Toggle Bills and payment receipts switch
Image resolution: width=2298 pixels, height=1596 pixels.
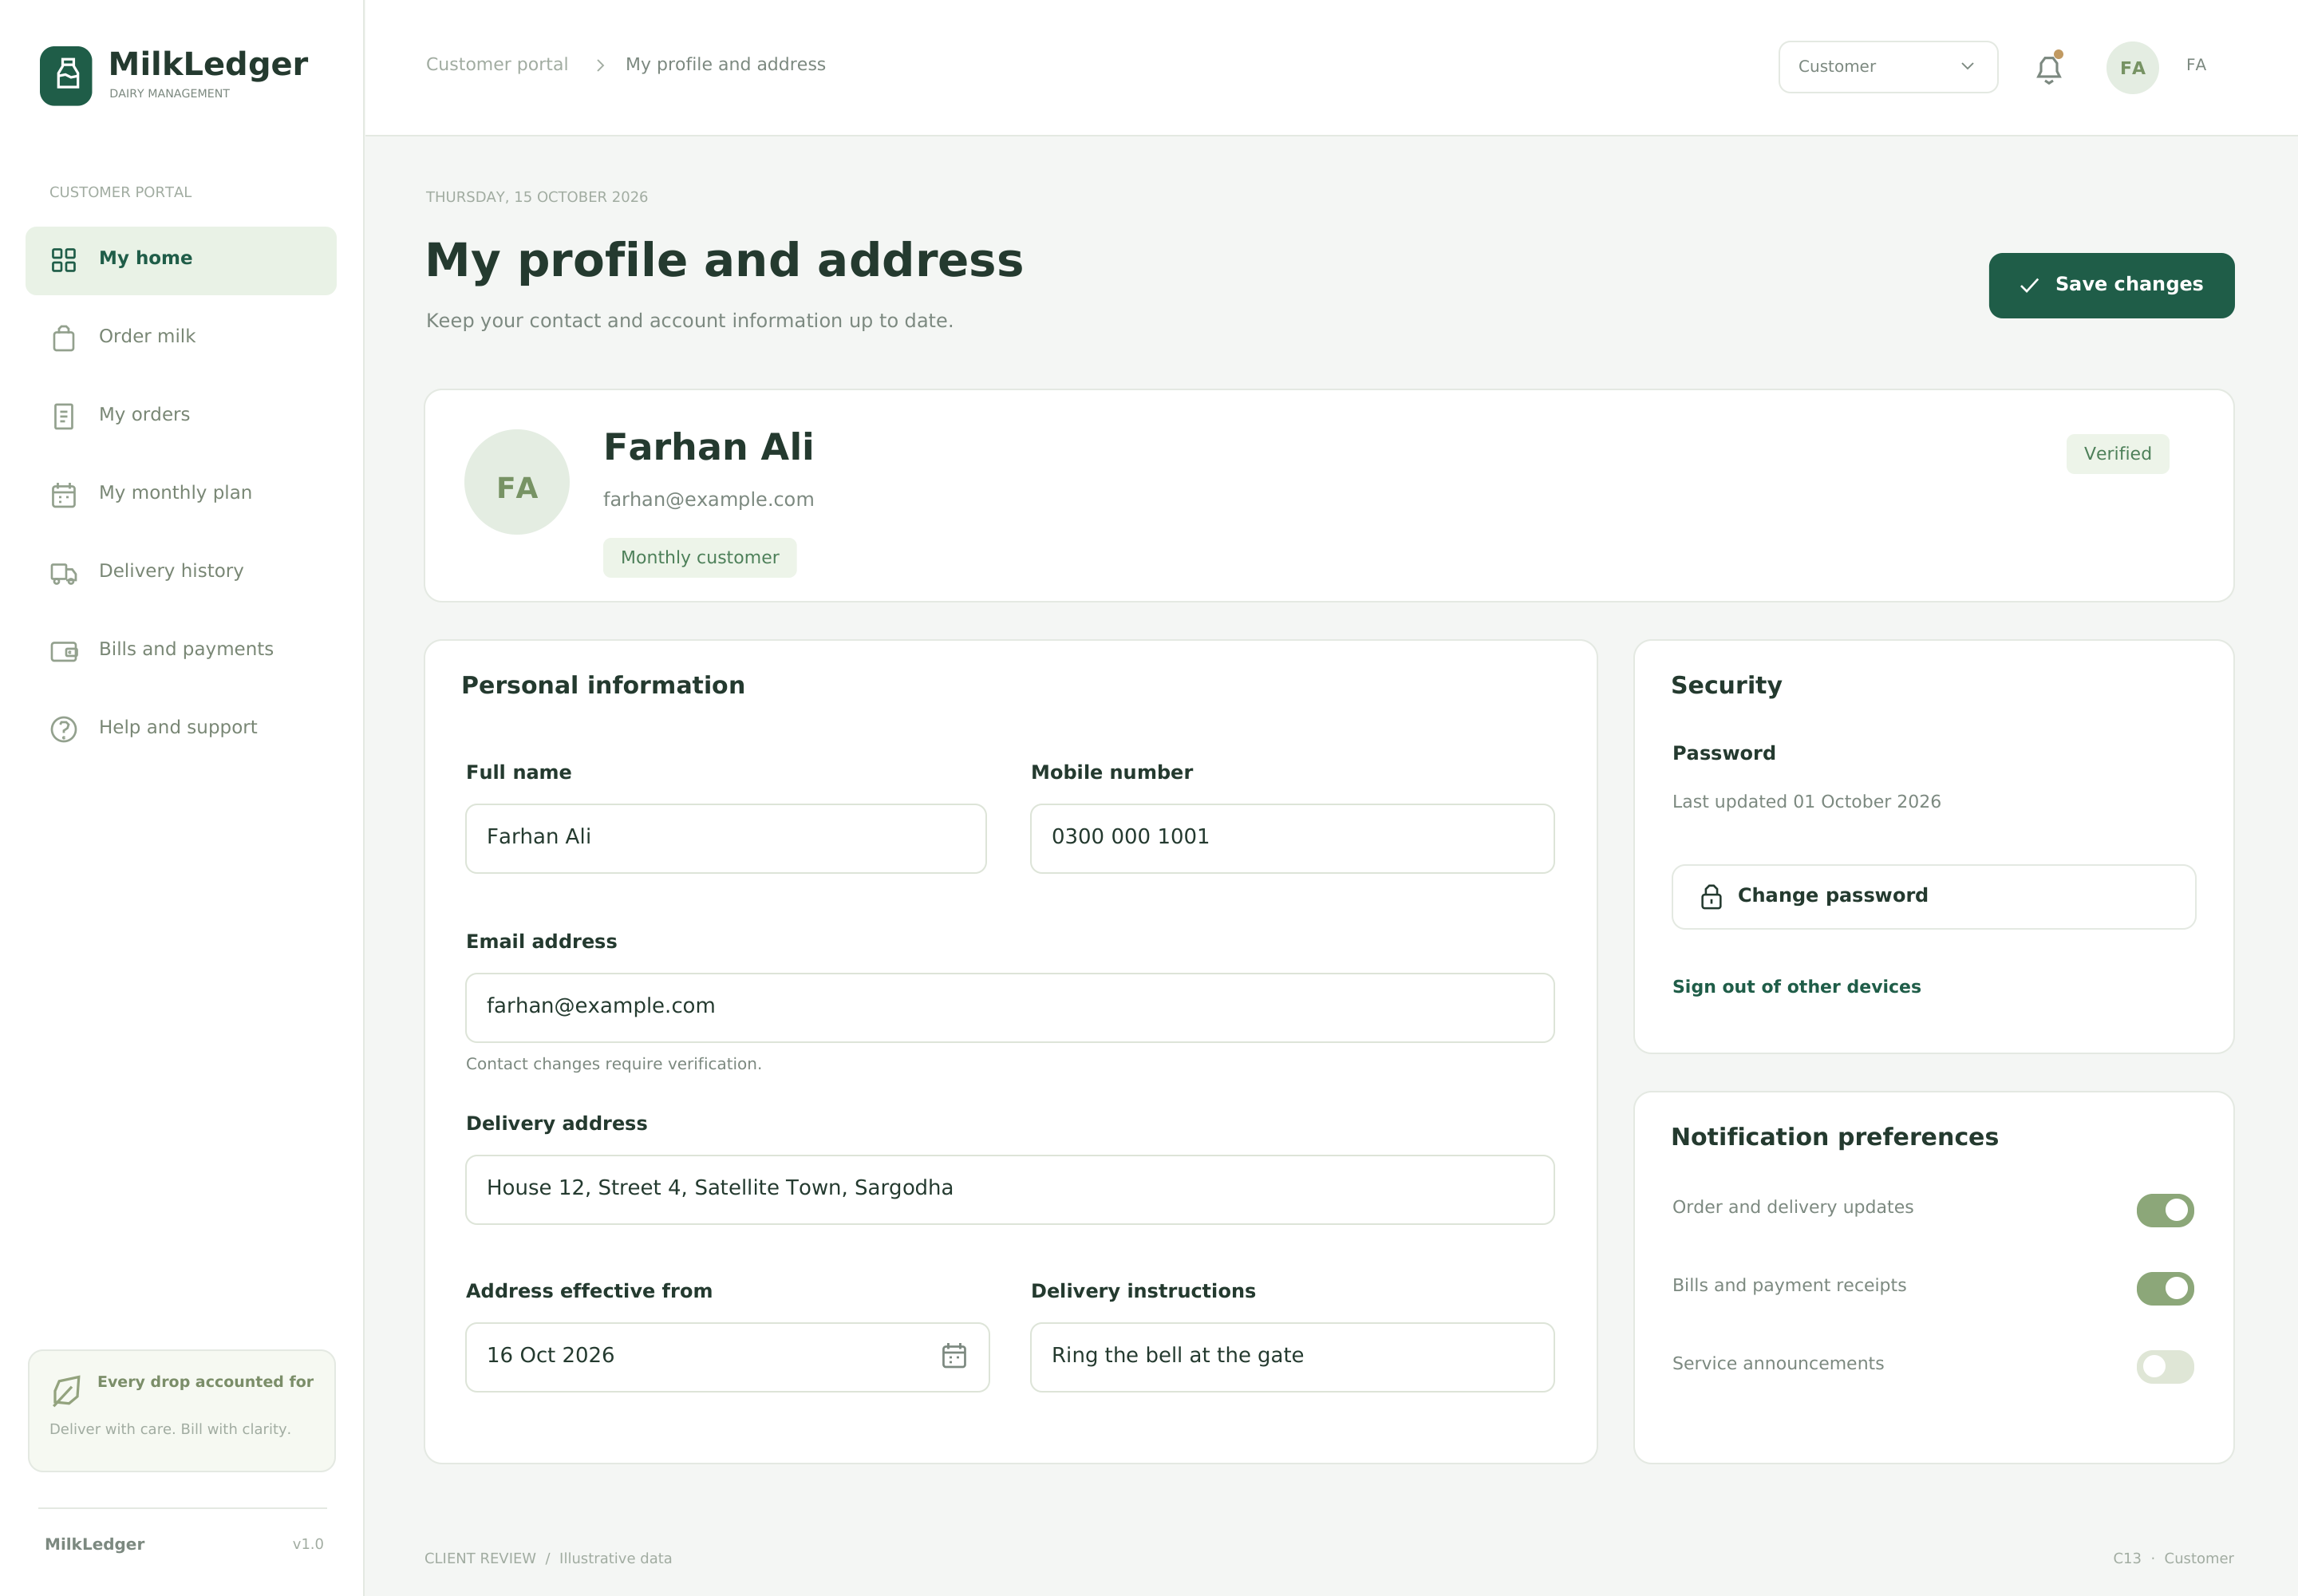tap(2165, 1288)
